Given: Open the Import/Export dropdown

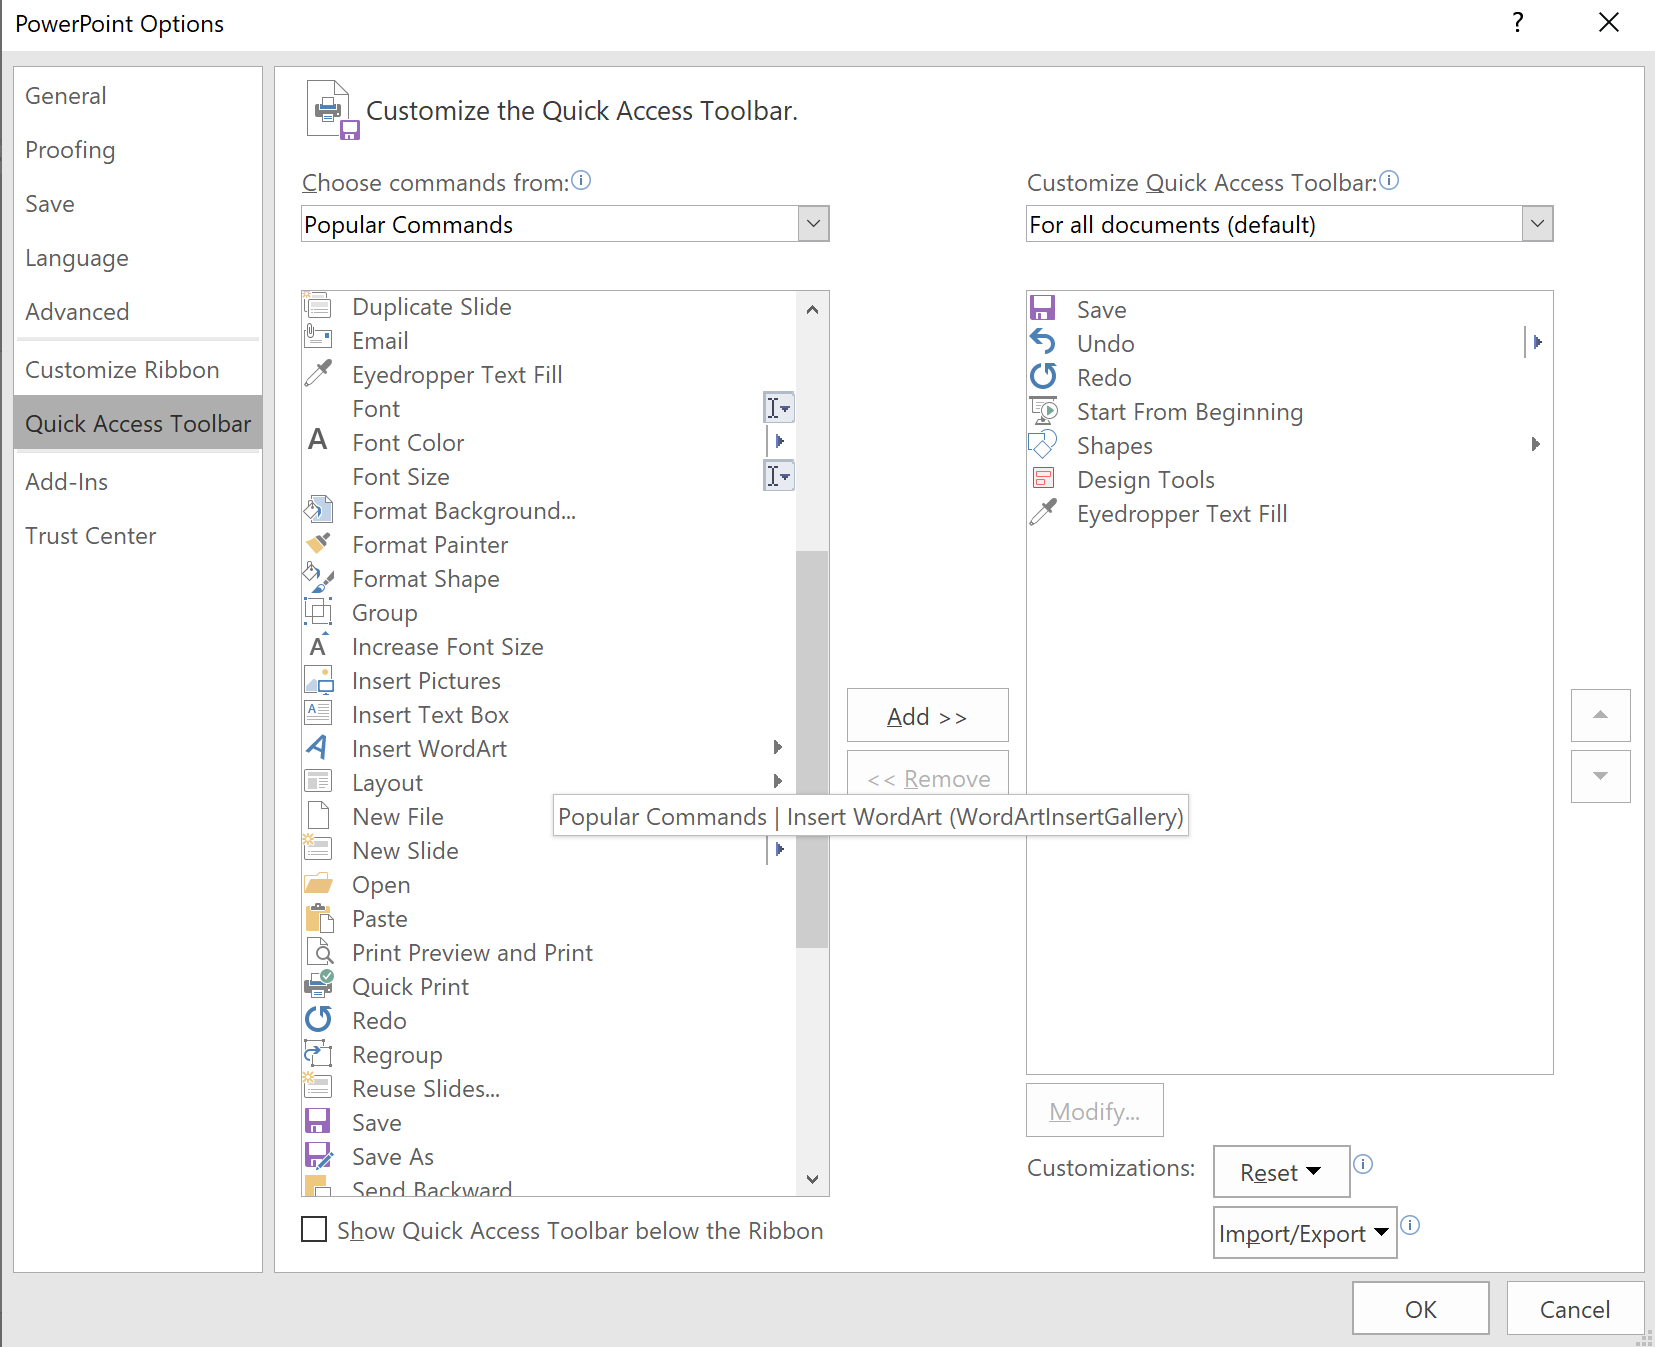Looking at the screenshot, I should click(1305, 1233).
